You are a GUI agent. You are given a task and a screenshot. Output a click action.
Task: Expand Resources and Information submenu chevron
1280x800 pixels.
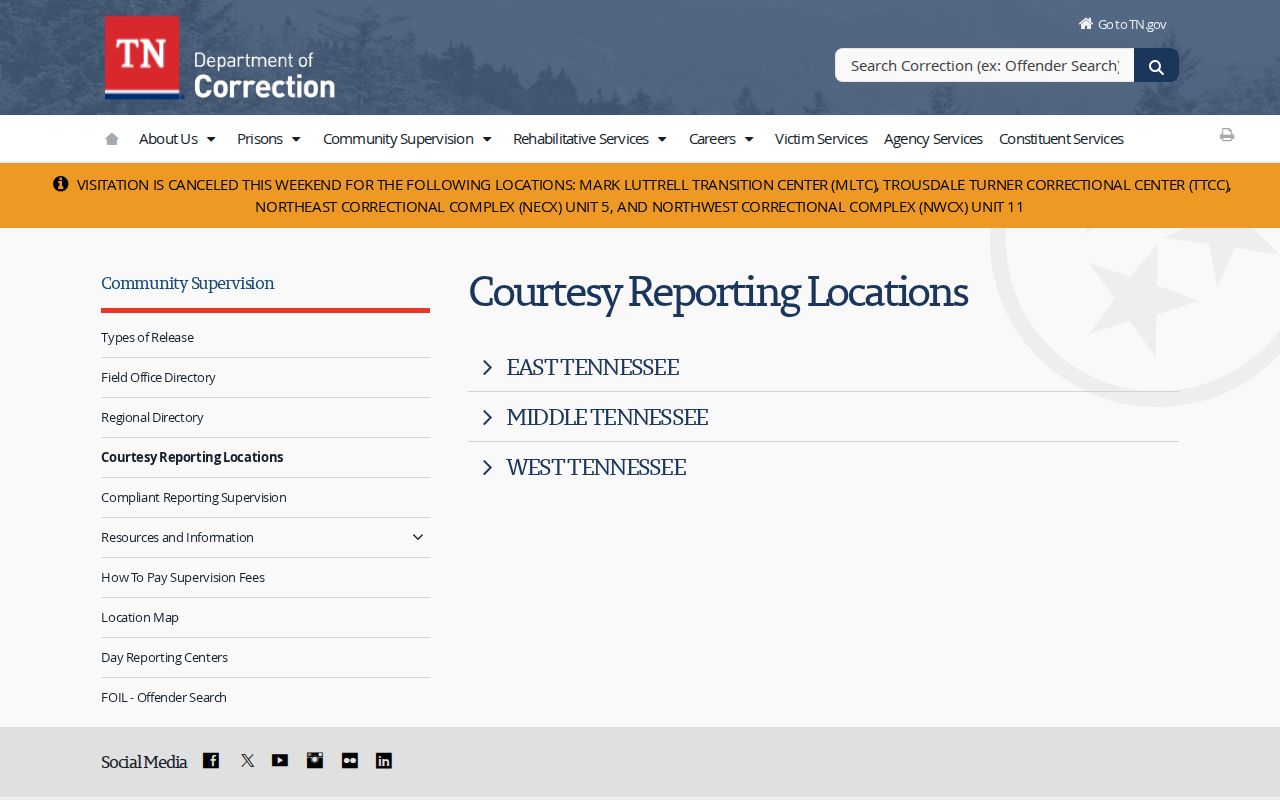click(x=418, y=537)
